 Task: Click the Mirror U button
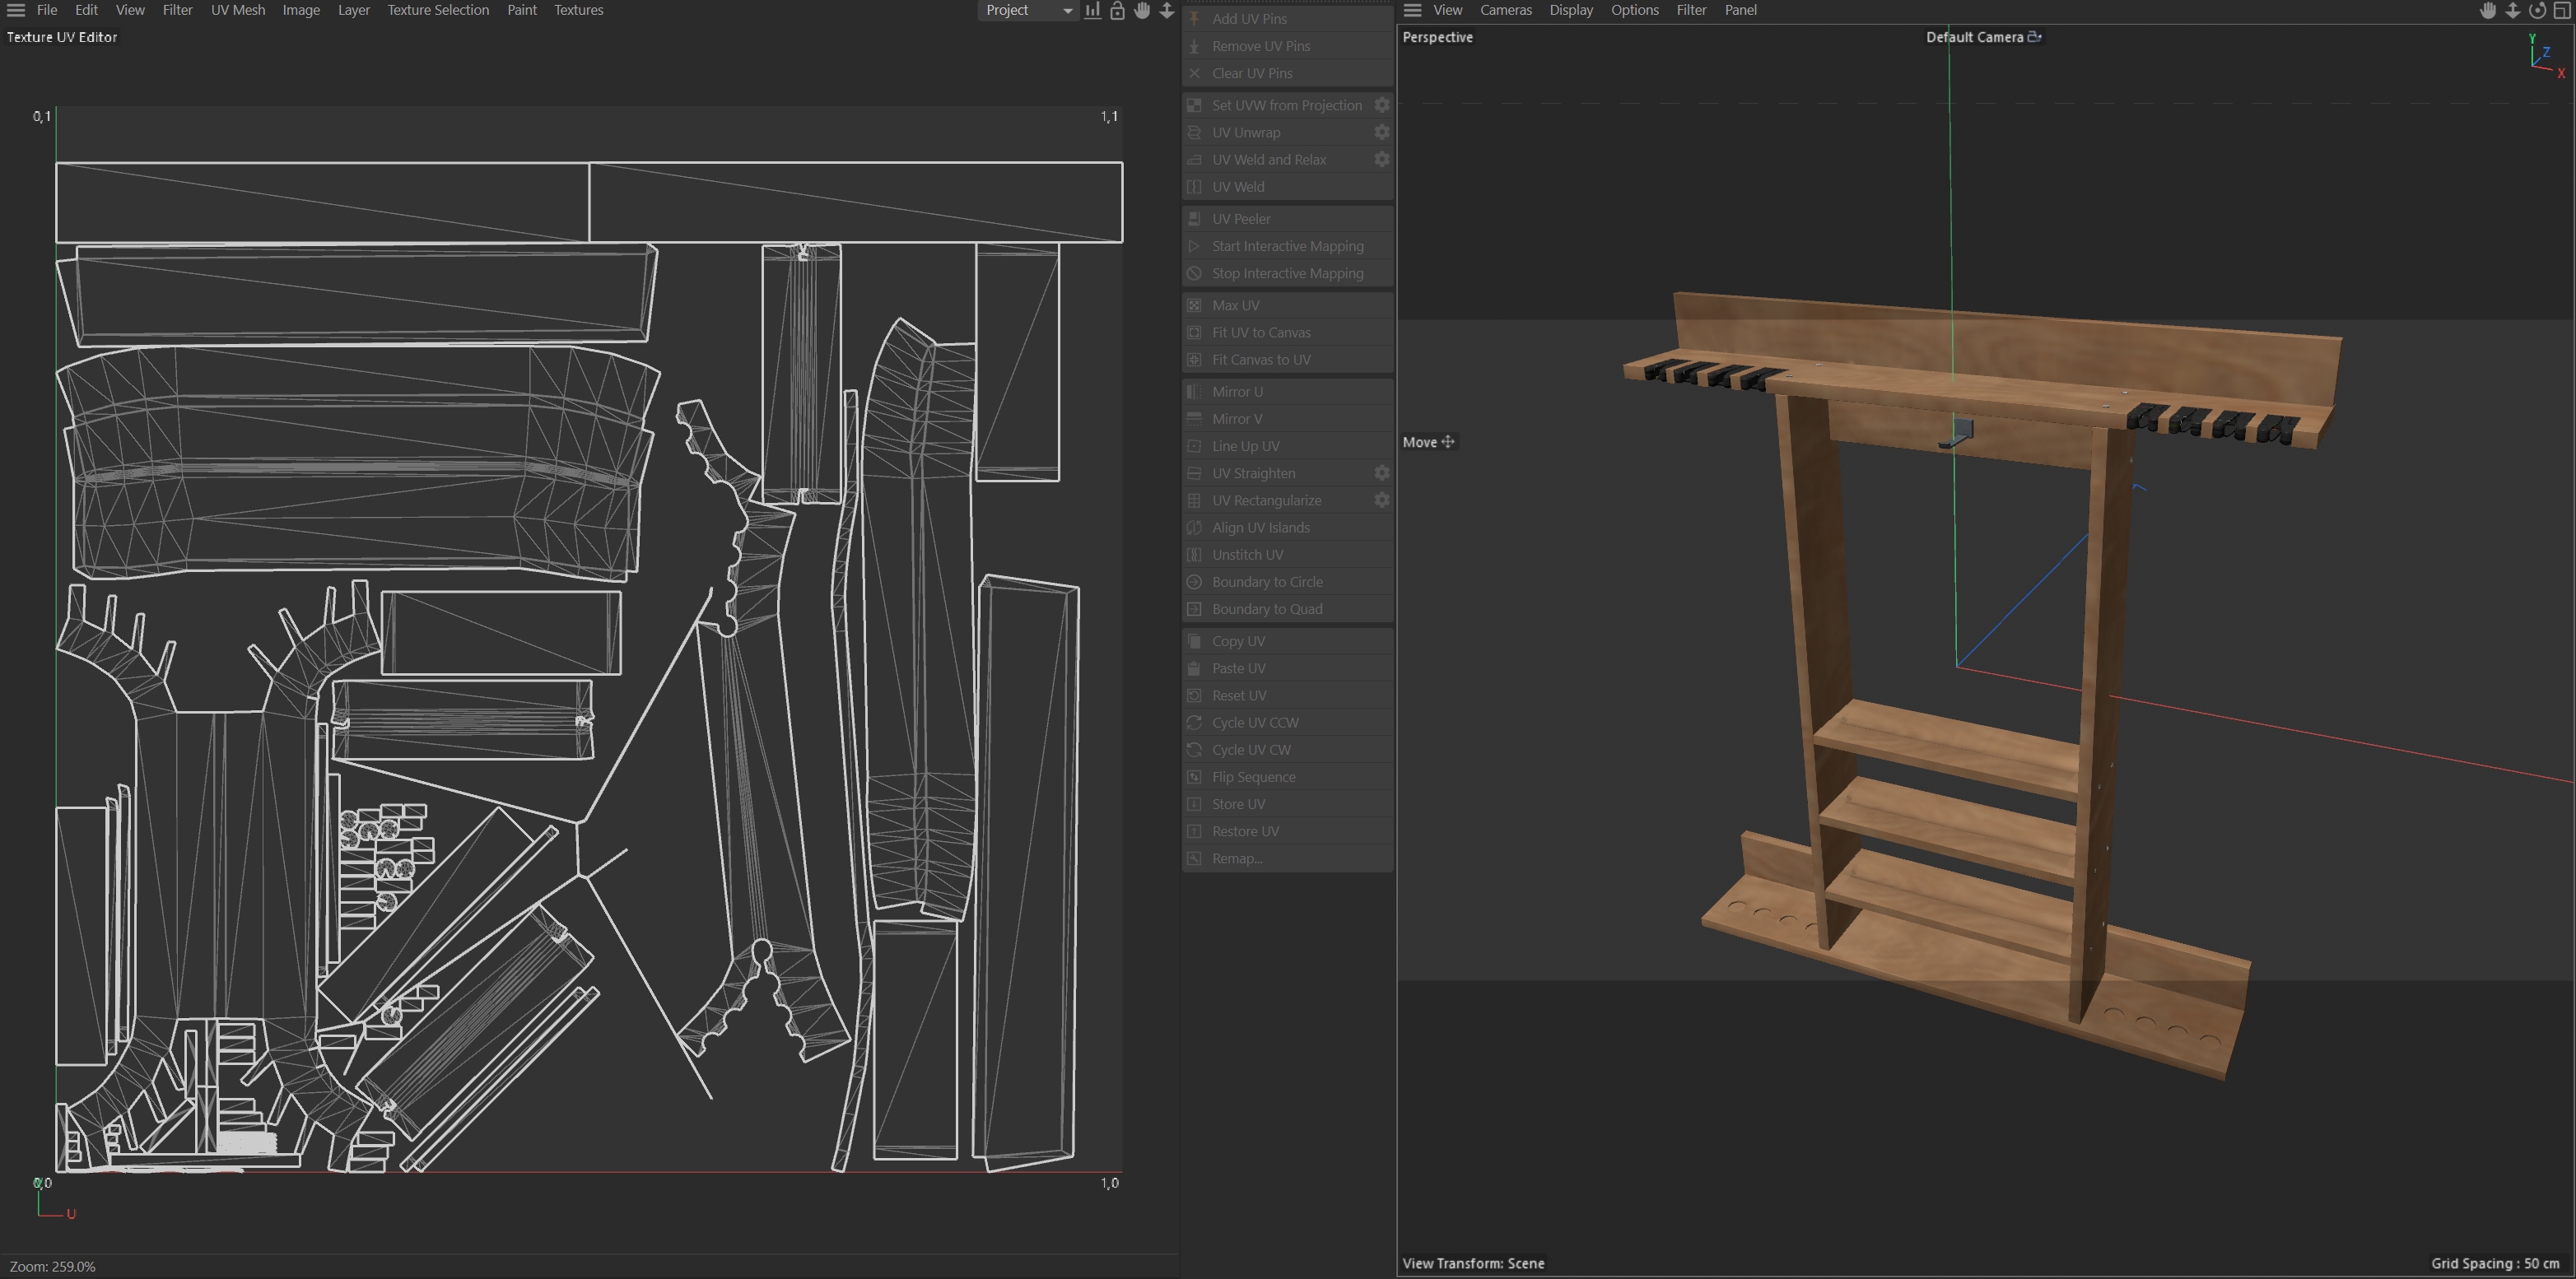click(x=1237, y=391)
